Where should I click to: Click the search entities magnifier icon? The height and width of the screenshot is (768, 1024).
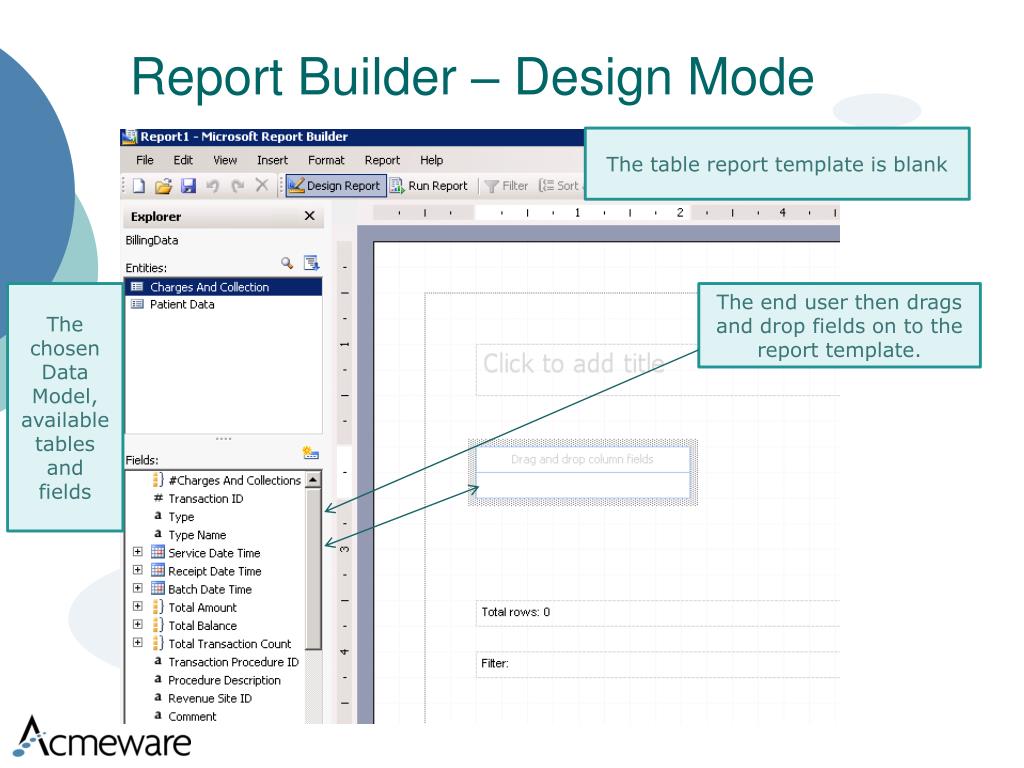tap(287, 263)
